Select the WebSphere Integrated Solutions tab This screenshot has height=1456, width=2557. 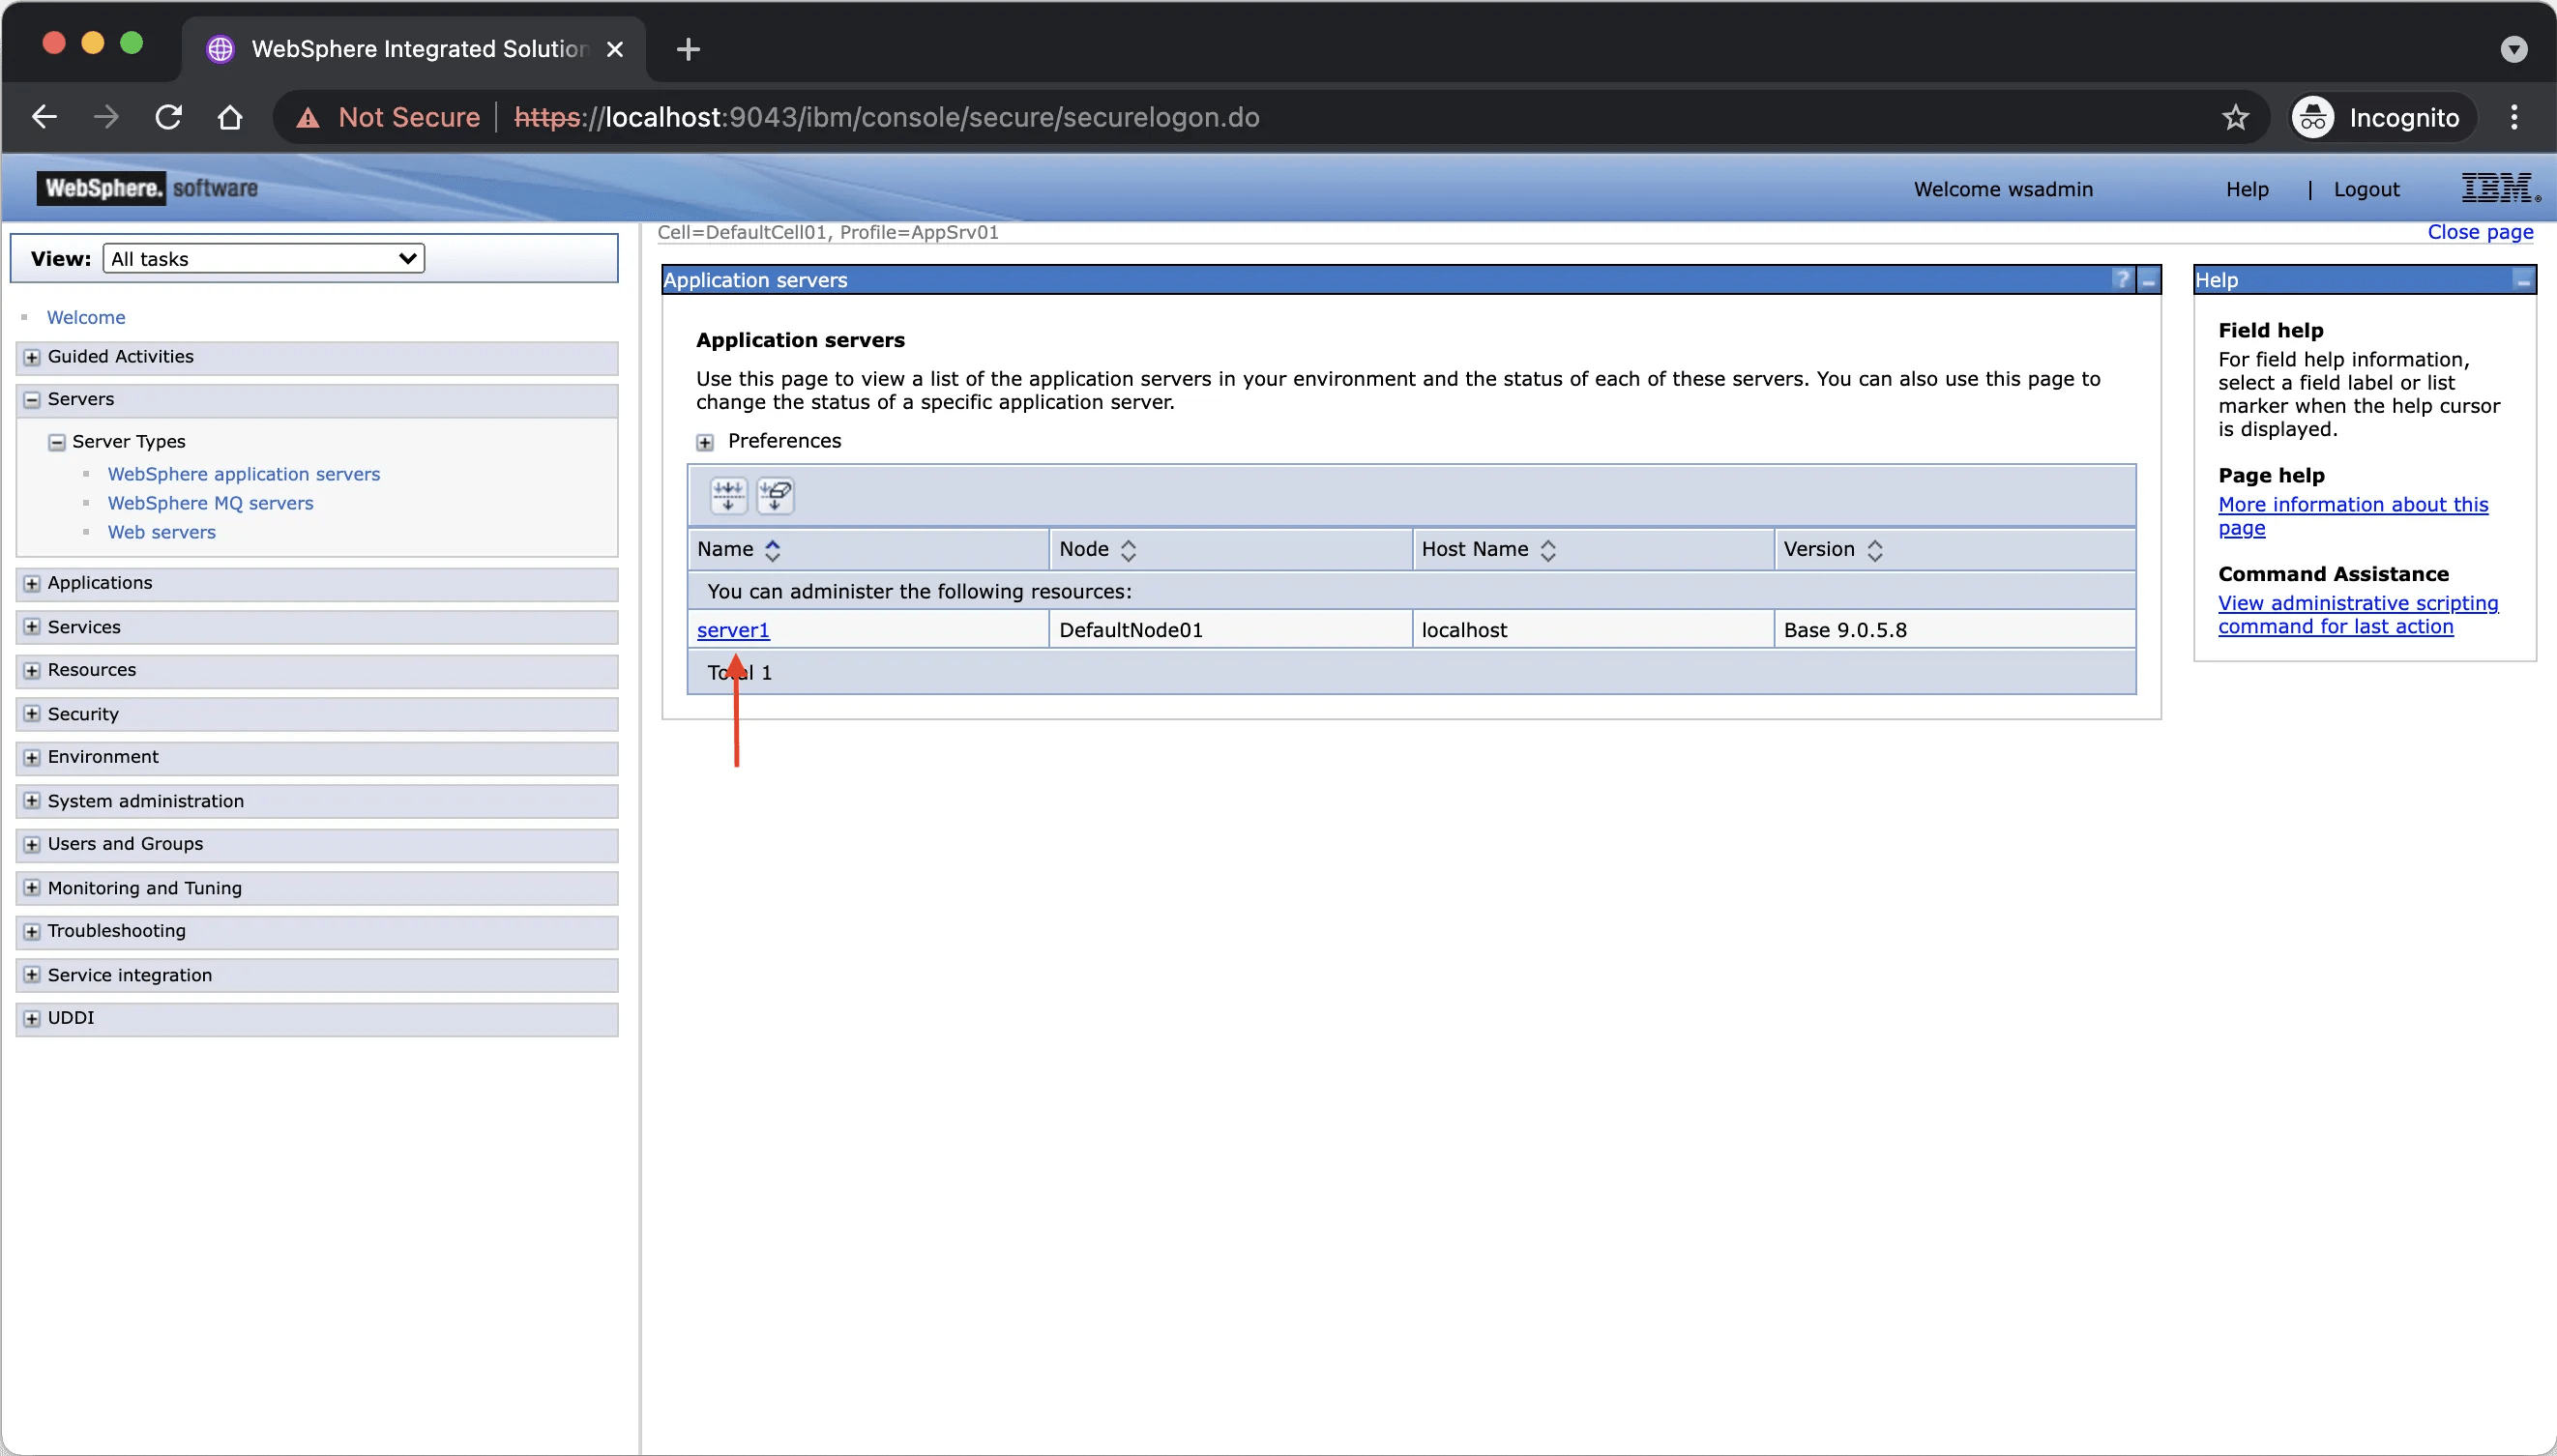tap(414, 49)
